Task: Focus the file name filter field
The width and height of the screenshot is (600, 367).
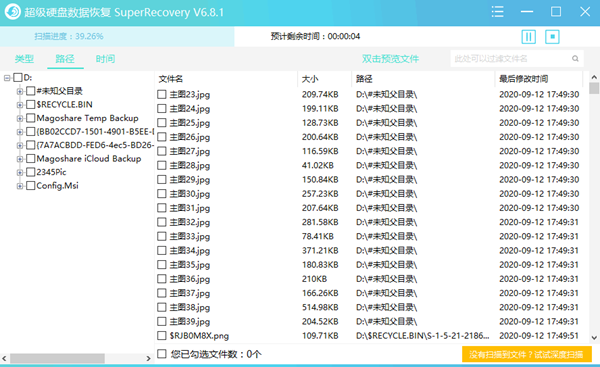Action: point(517,59)
